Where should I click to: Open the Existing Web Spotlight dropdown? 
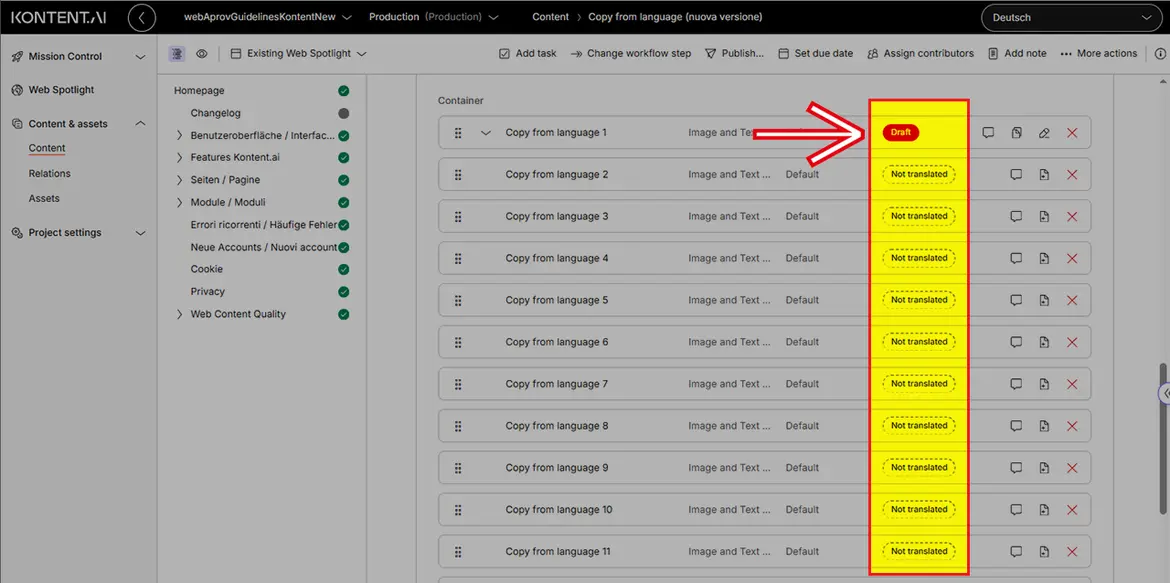pyautogui.click(x=298, y=54)
